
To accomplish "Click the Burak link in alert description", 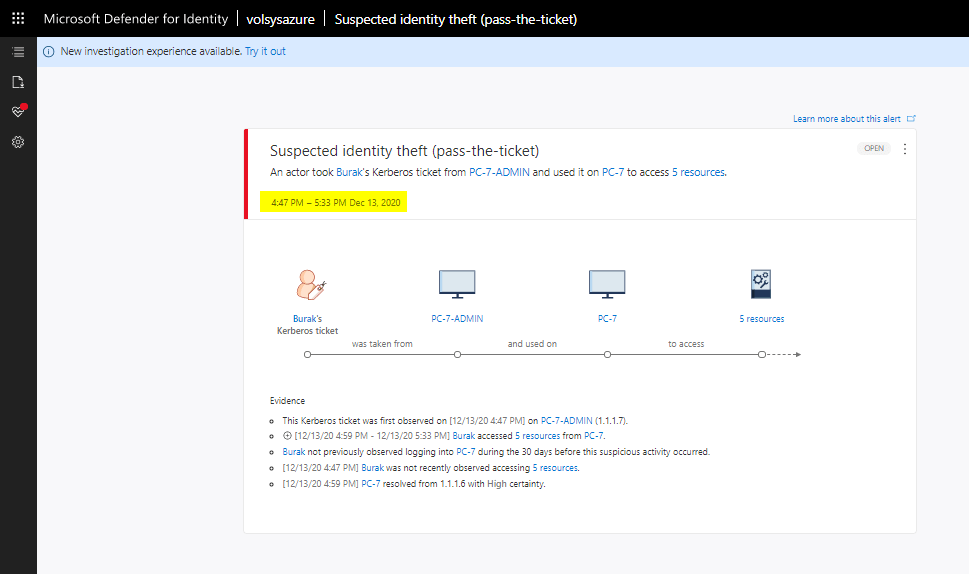I will coord(349,172).
